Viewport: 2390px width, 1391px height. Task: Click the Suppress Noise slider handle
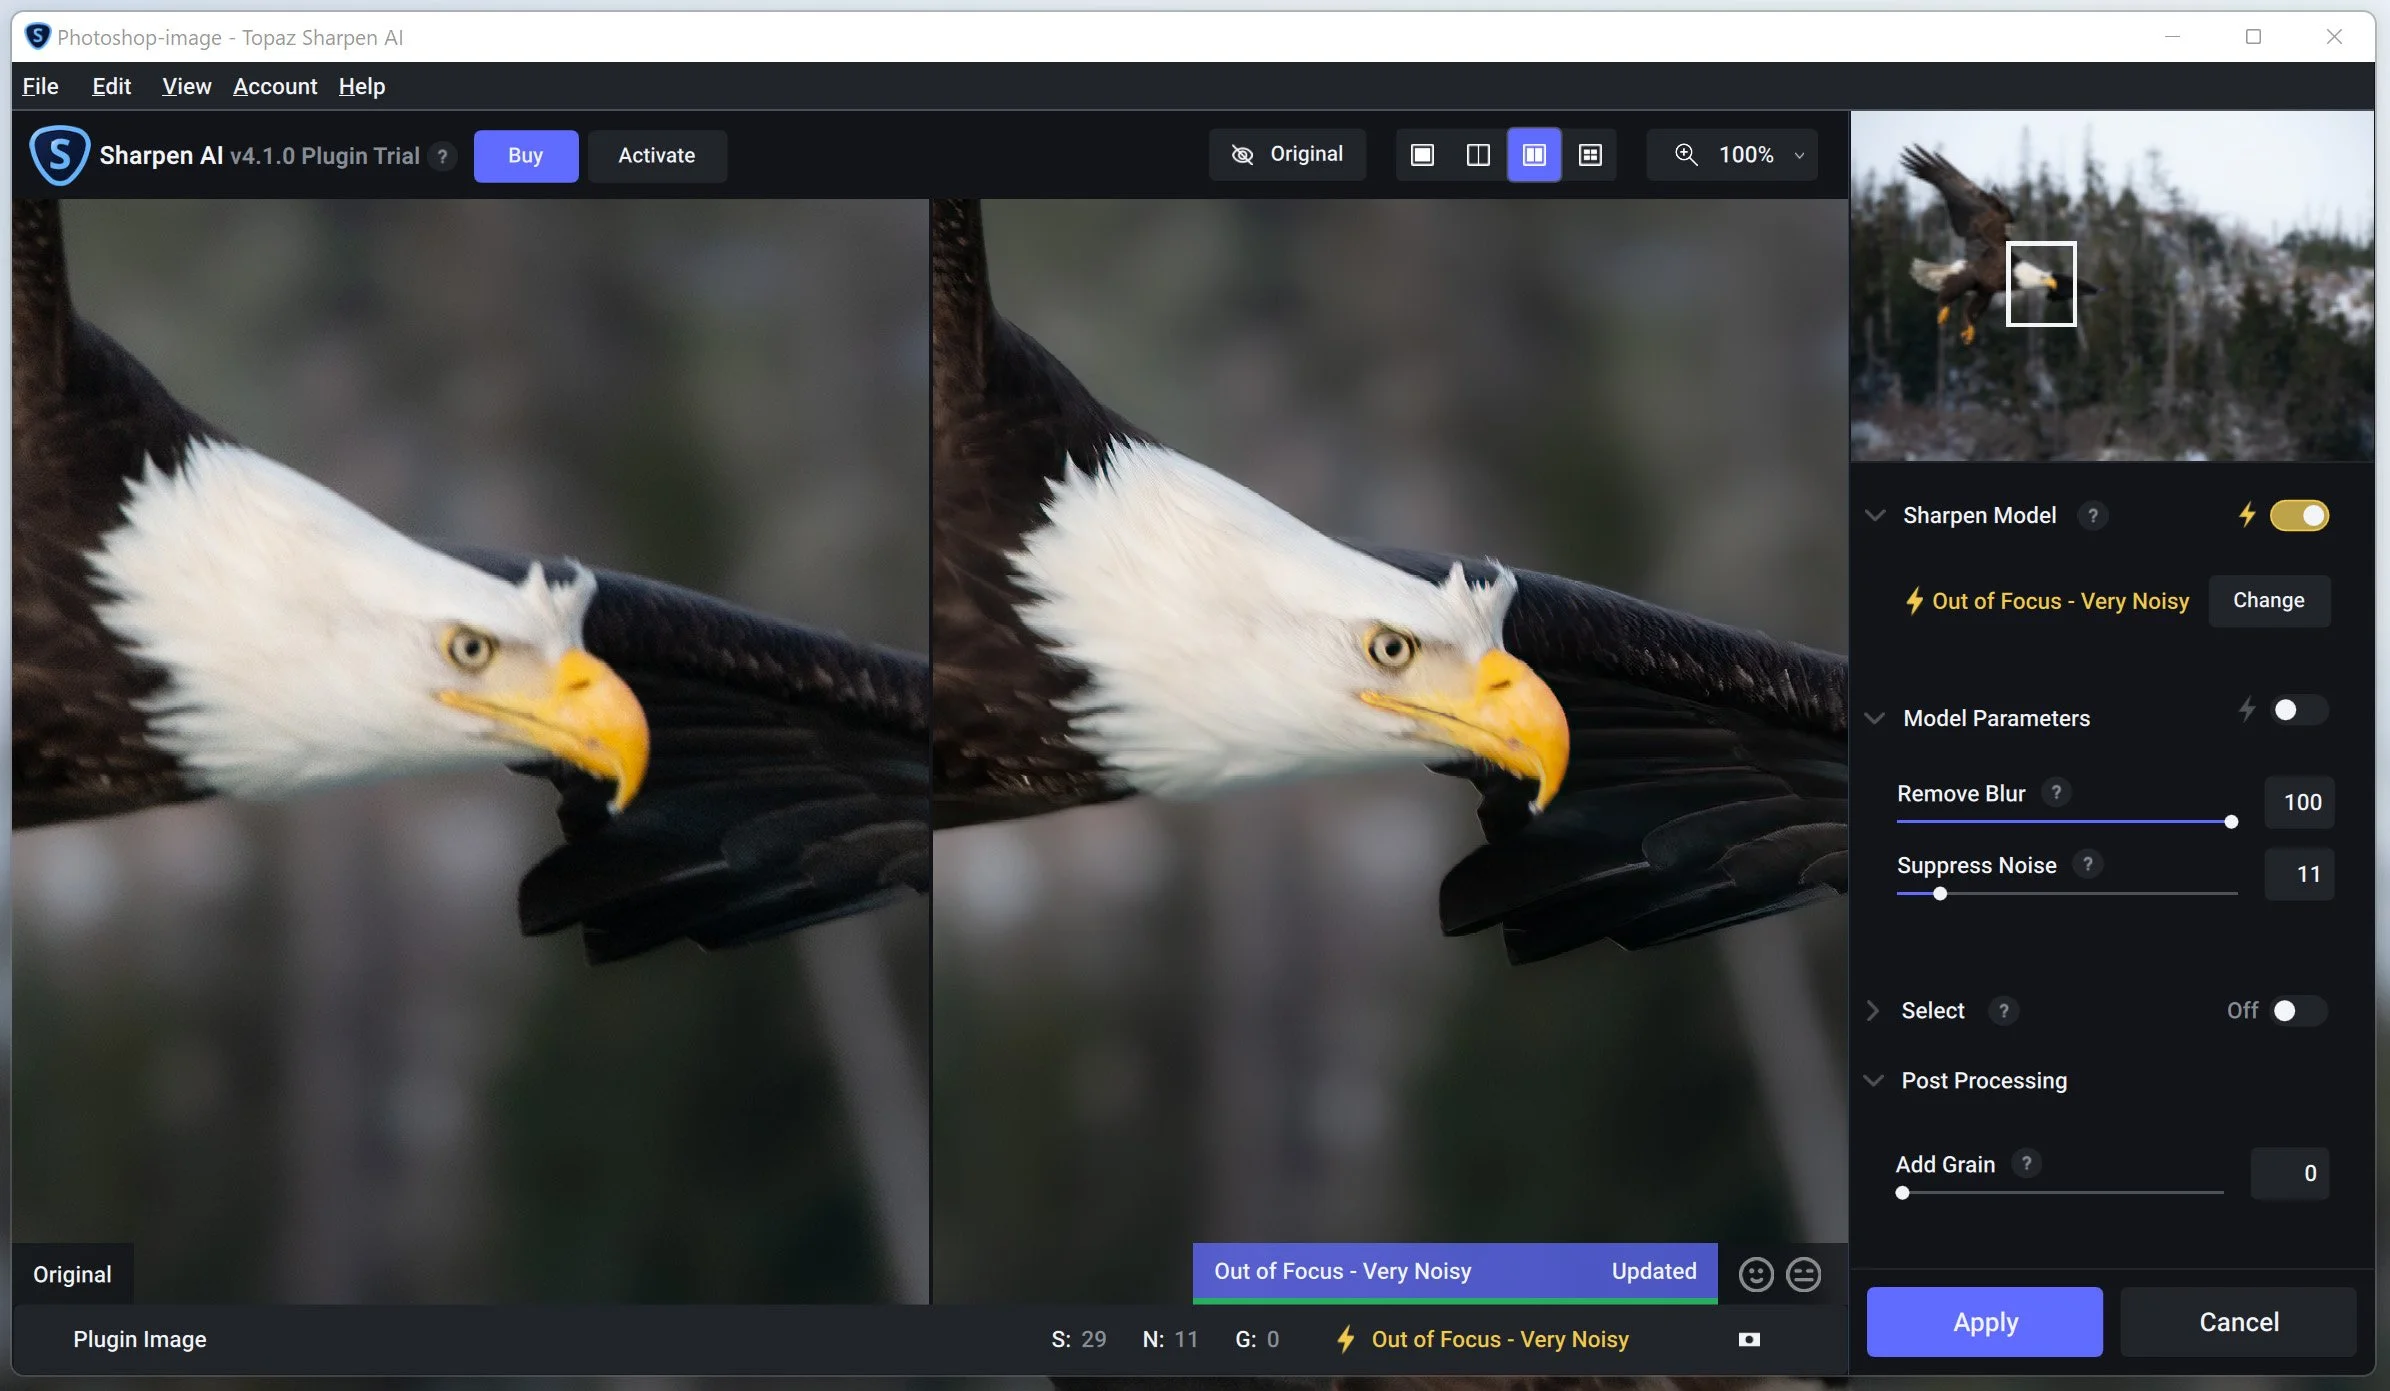pyautogui.click(x=1940, y=893)
